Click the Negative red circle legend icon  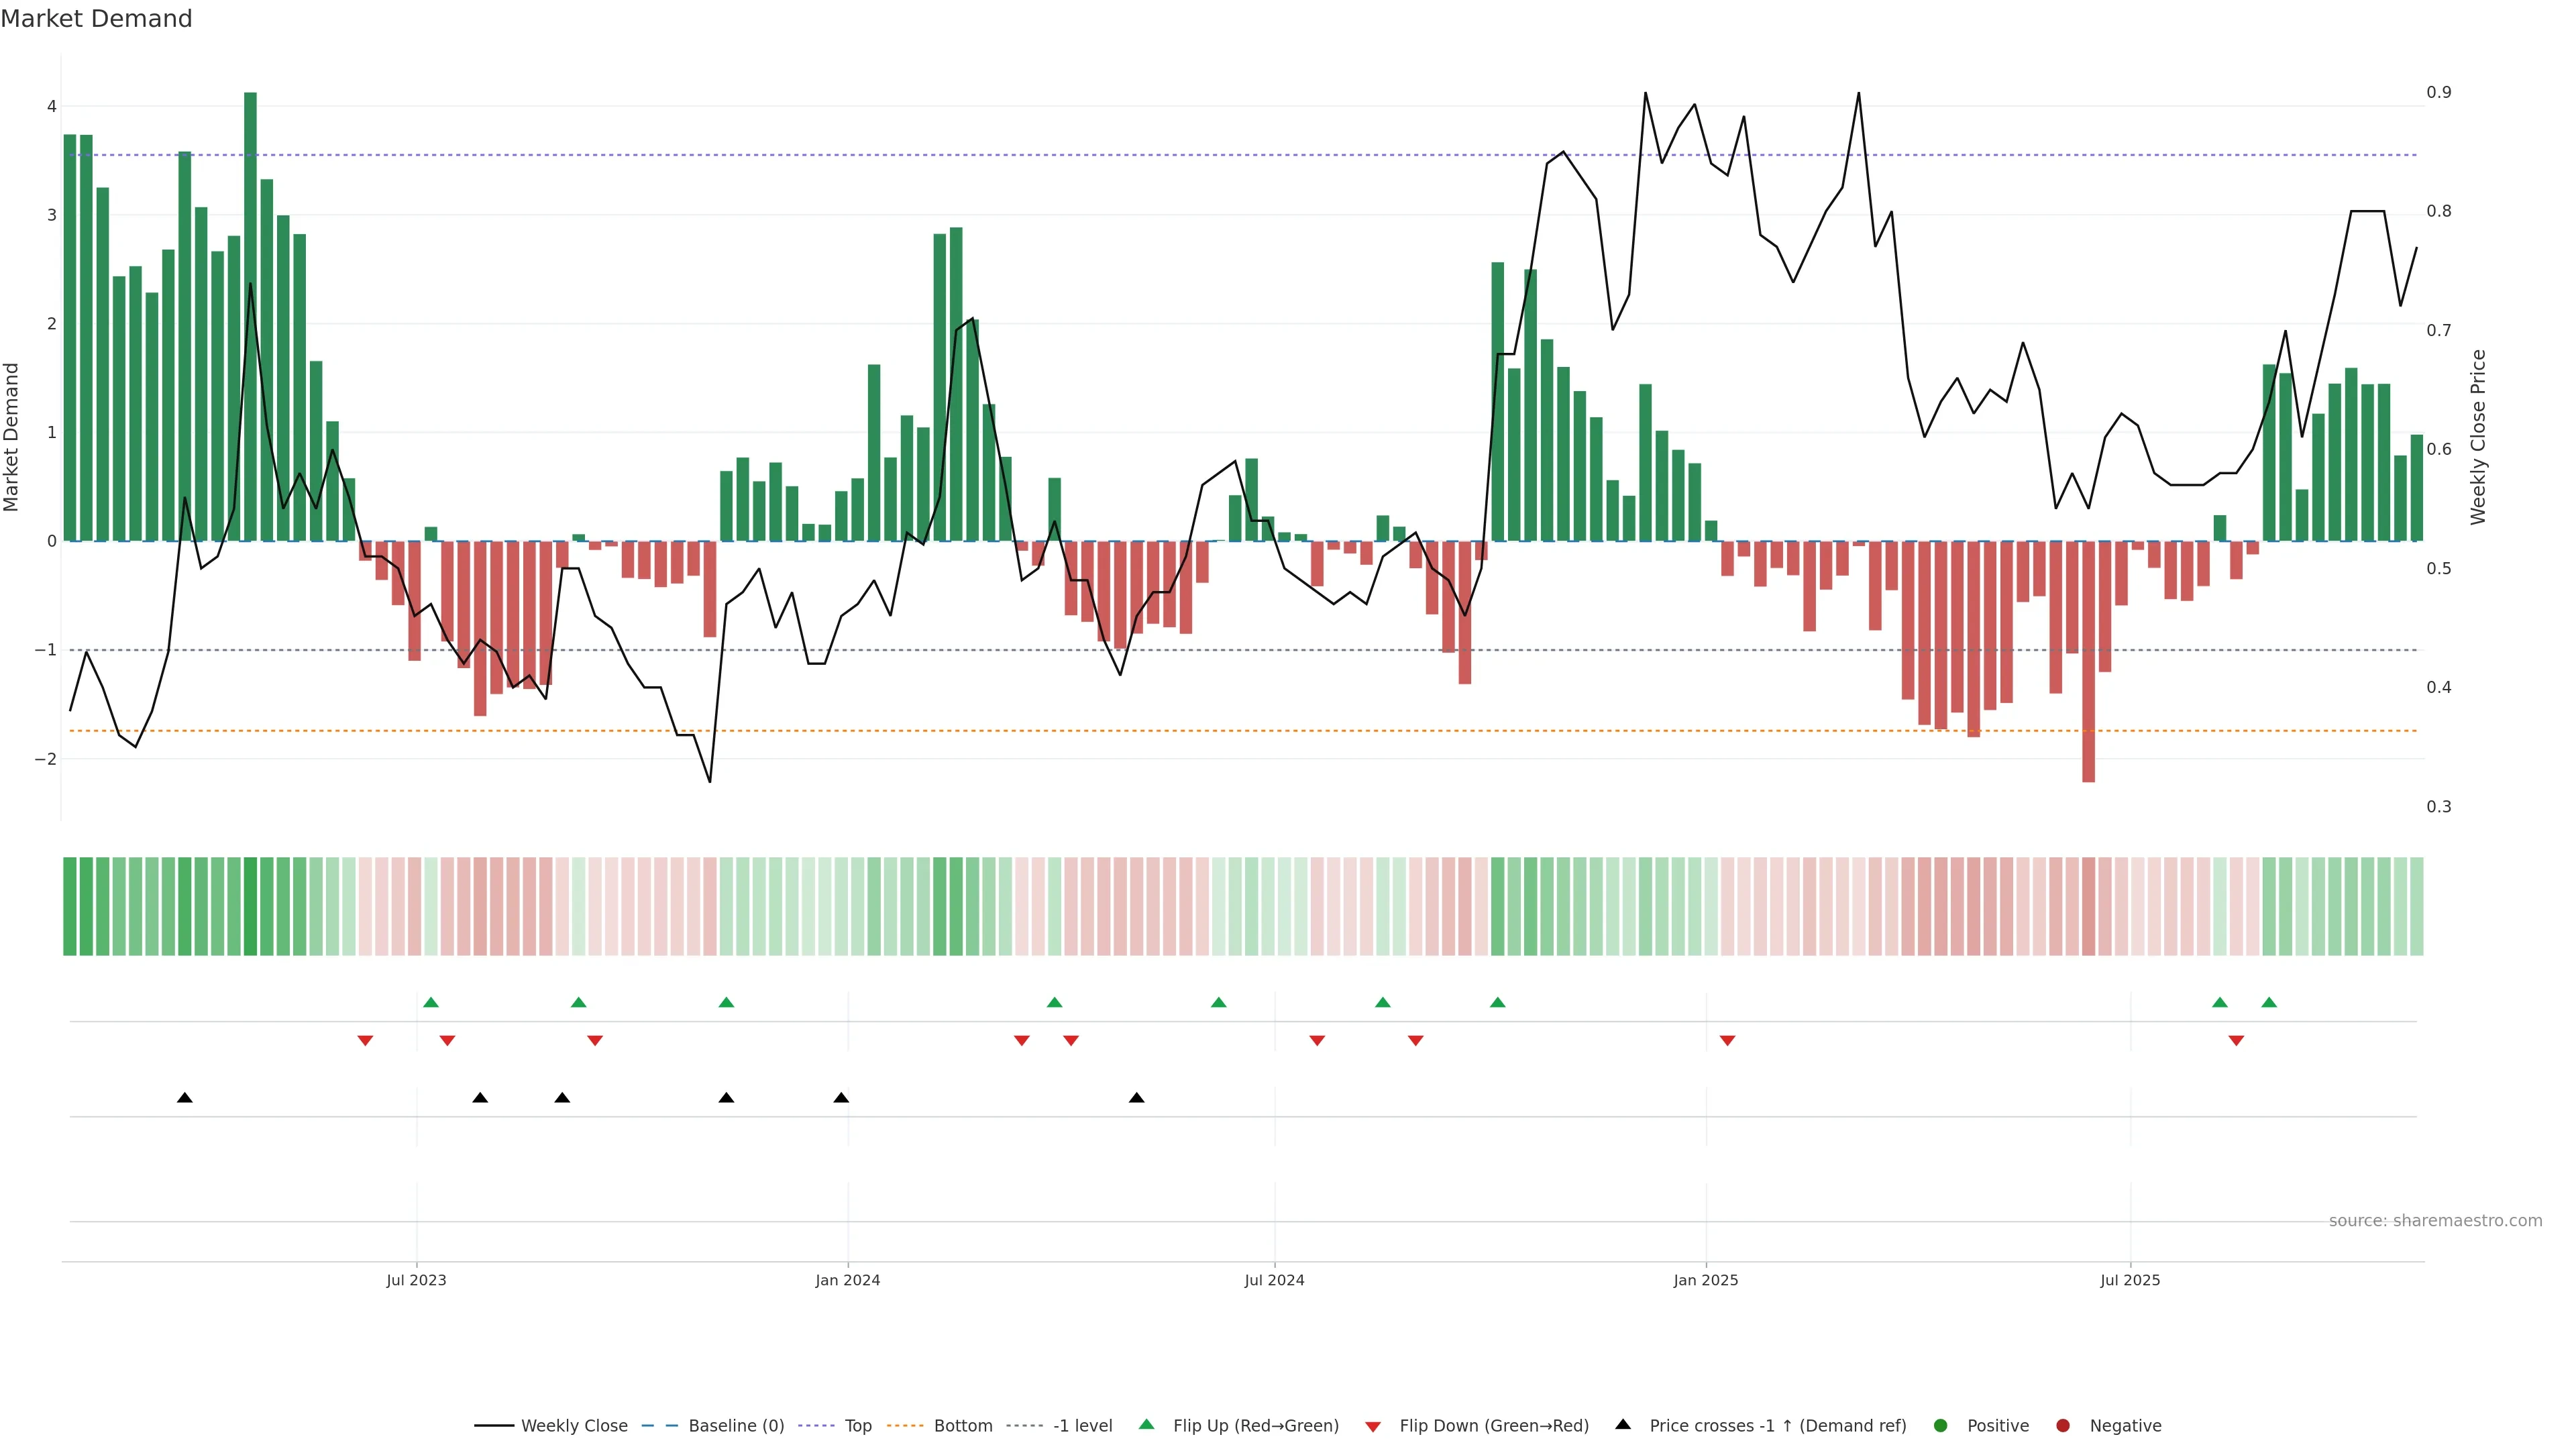click(x=2063, y=1426)
